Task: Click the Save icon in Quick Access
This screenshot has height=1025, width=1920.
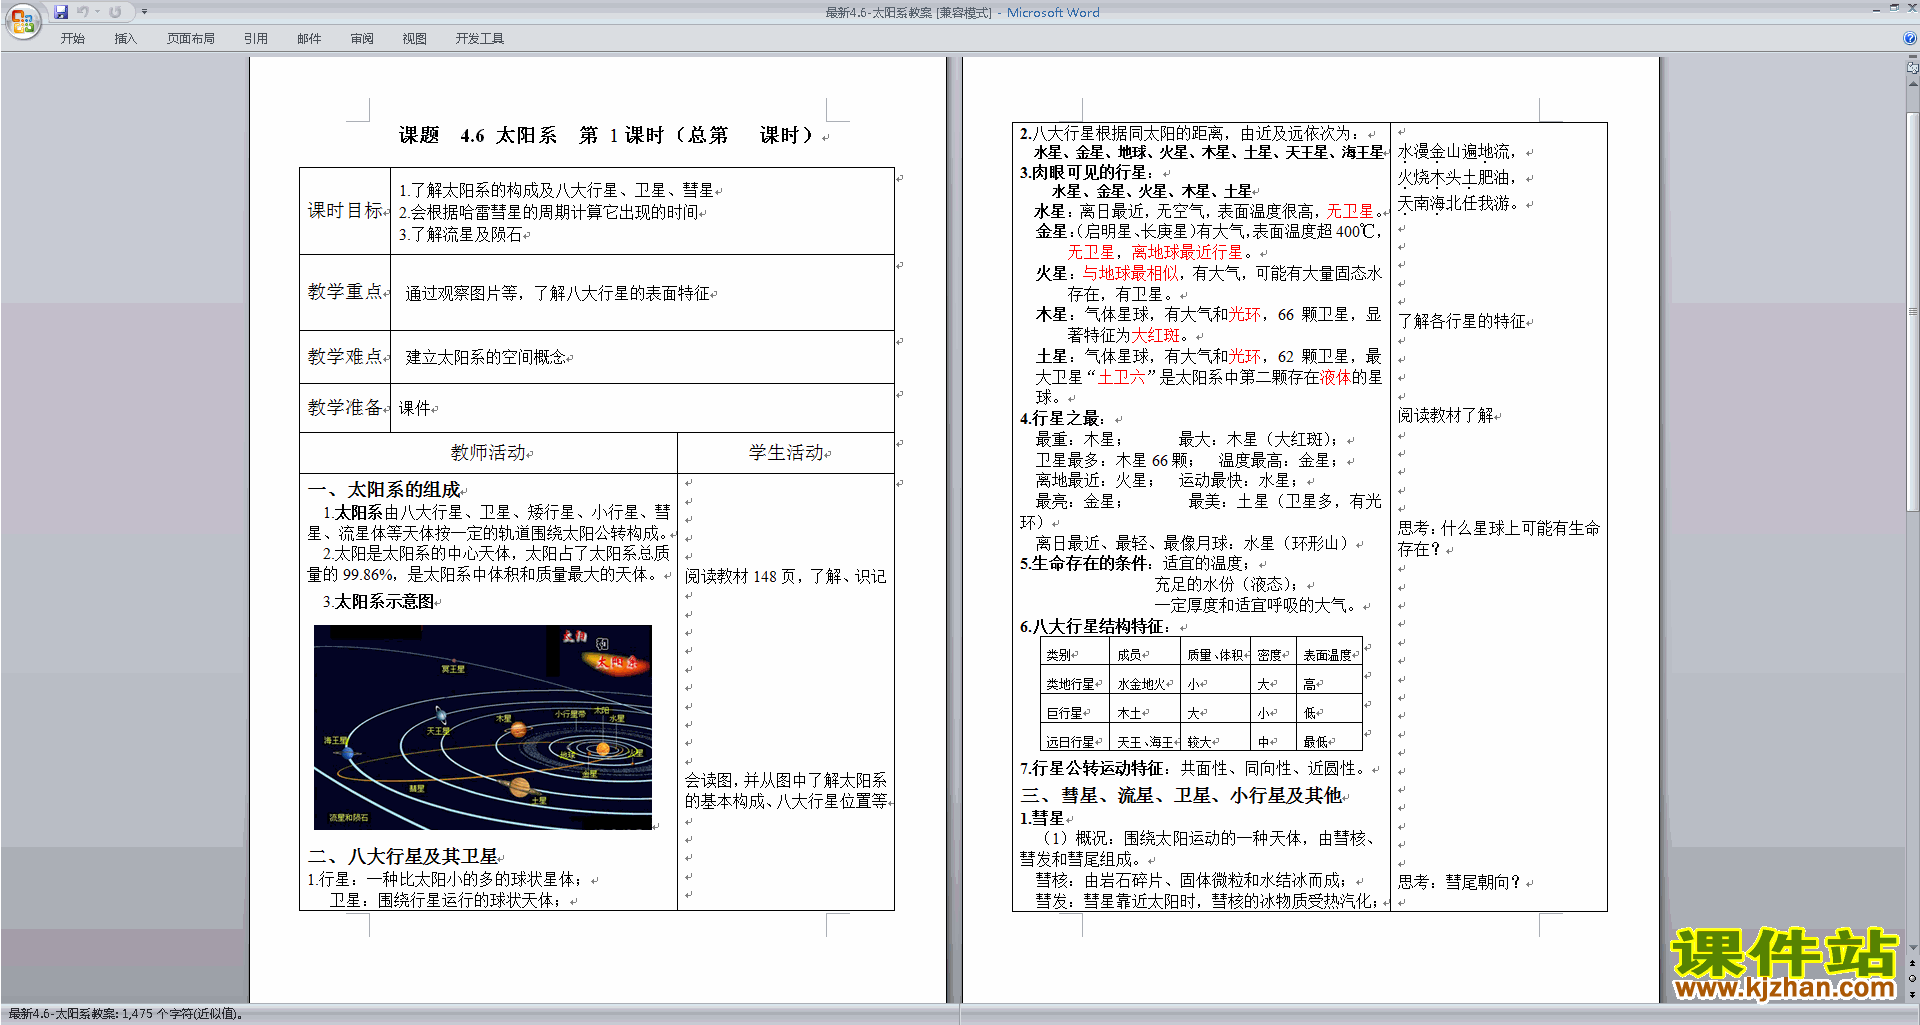Action: [61, 12]
